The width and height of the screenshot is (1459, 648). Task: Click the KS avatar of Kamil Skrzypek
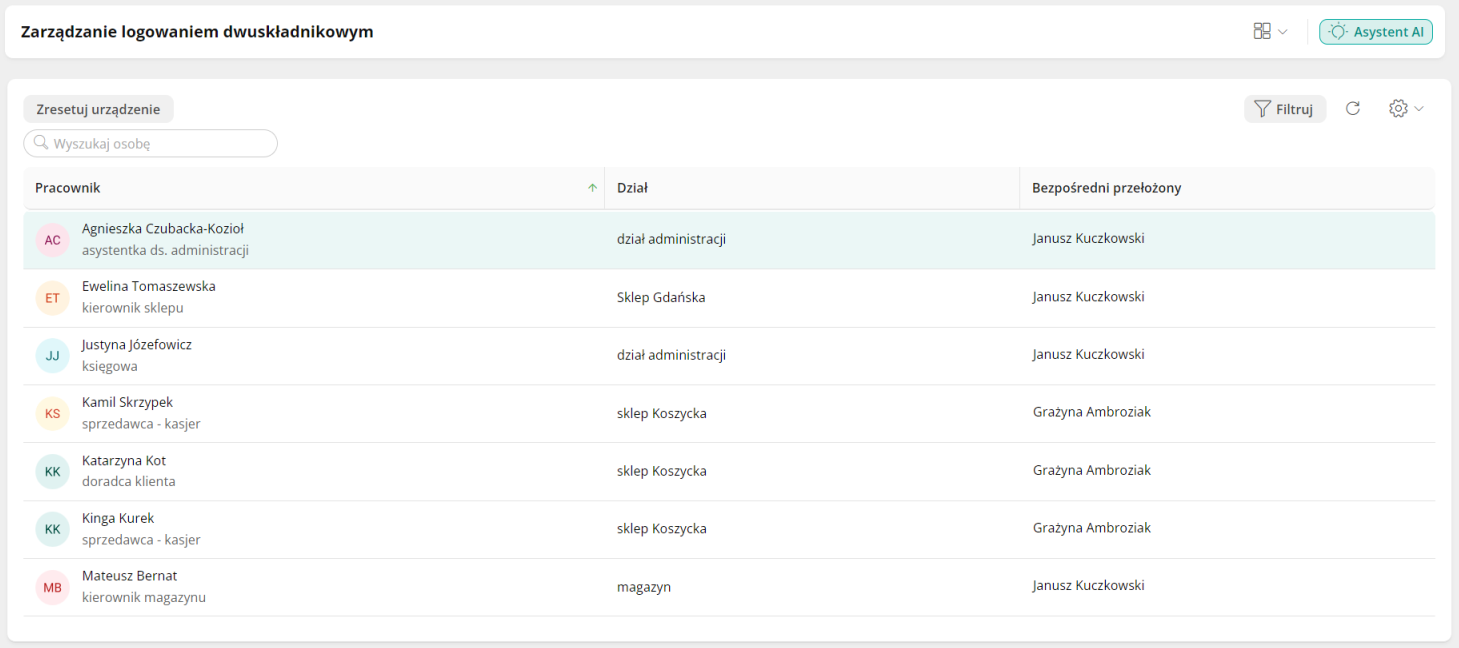[x=53, y=414]
